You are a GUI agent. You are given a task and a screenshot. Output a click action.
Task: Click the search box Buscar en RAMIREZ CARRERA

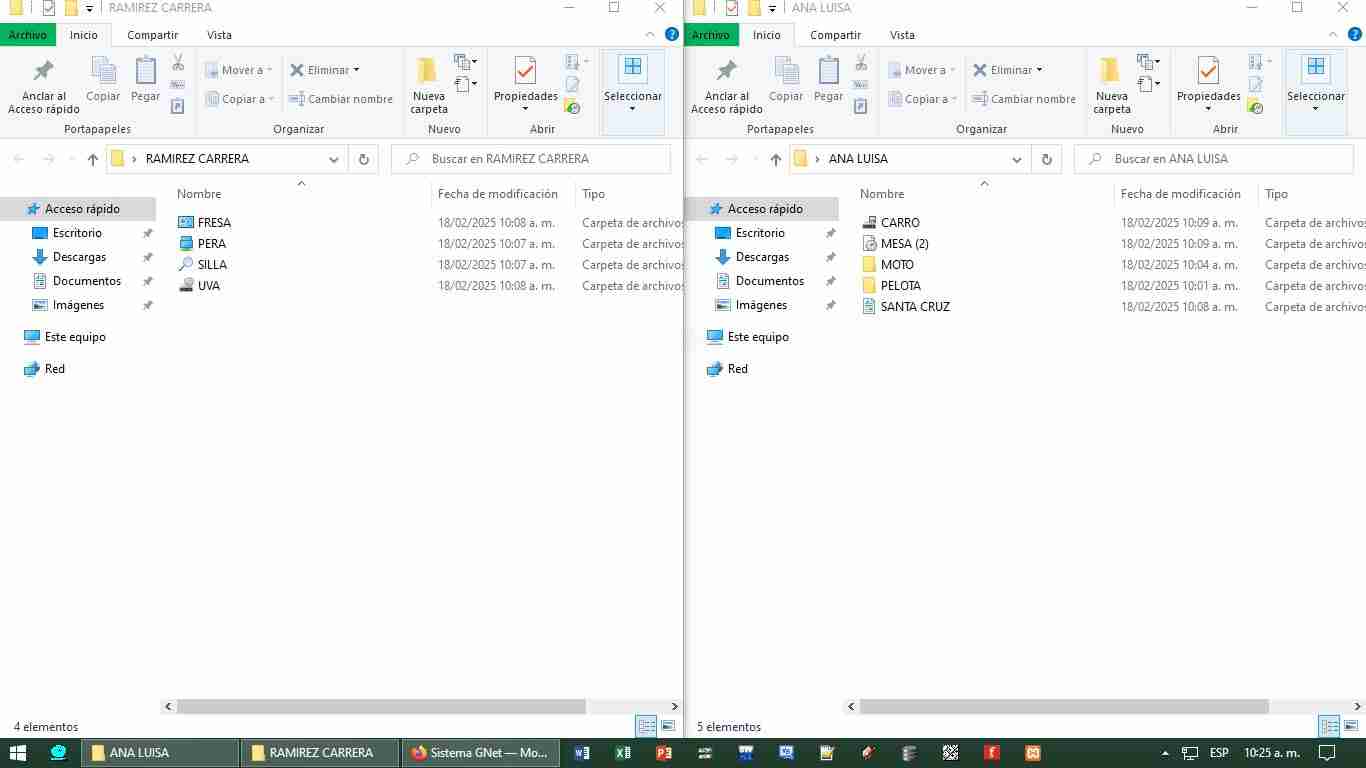531,159
